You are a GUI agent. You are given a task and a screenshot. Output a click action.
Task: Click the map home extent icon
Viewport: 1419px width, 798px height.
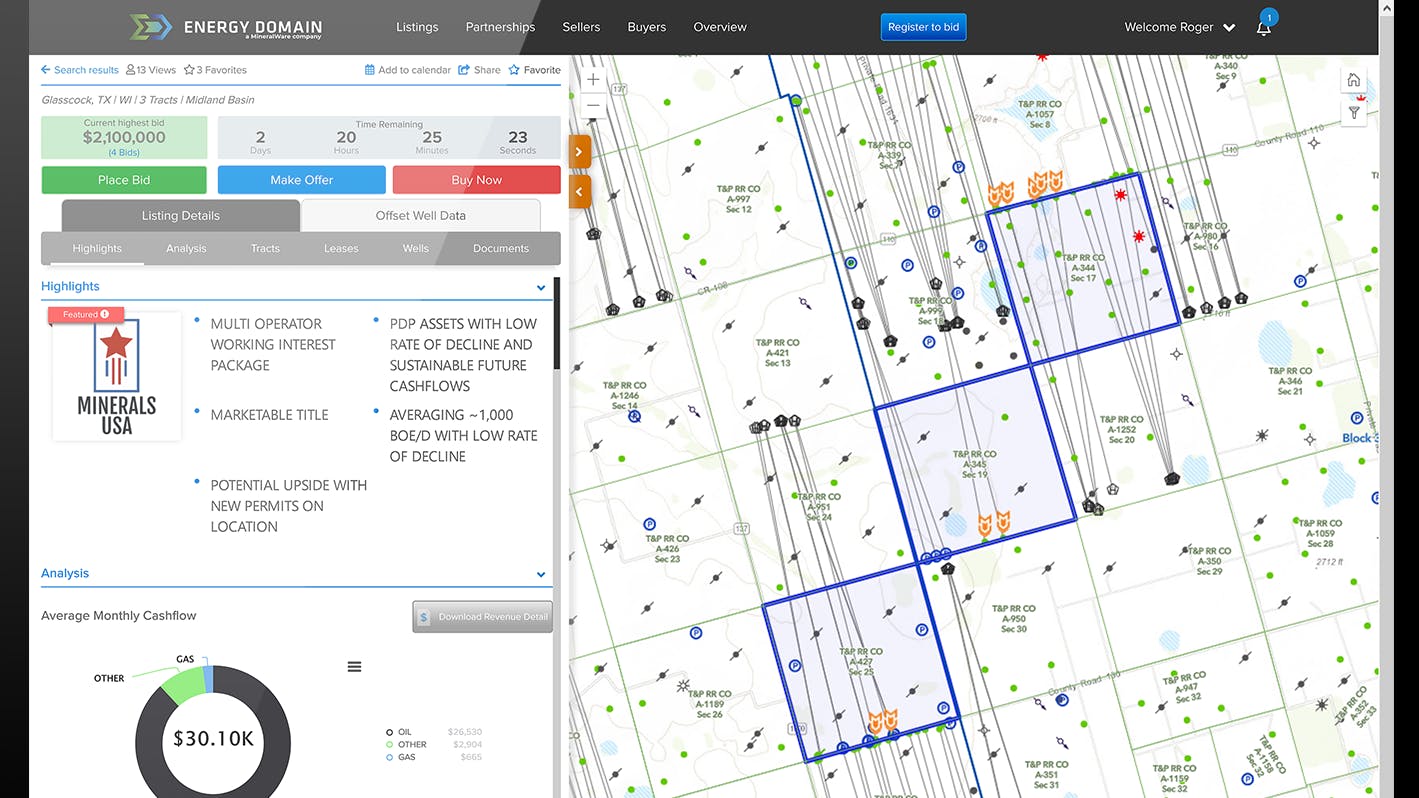pos(1353,80)
